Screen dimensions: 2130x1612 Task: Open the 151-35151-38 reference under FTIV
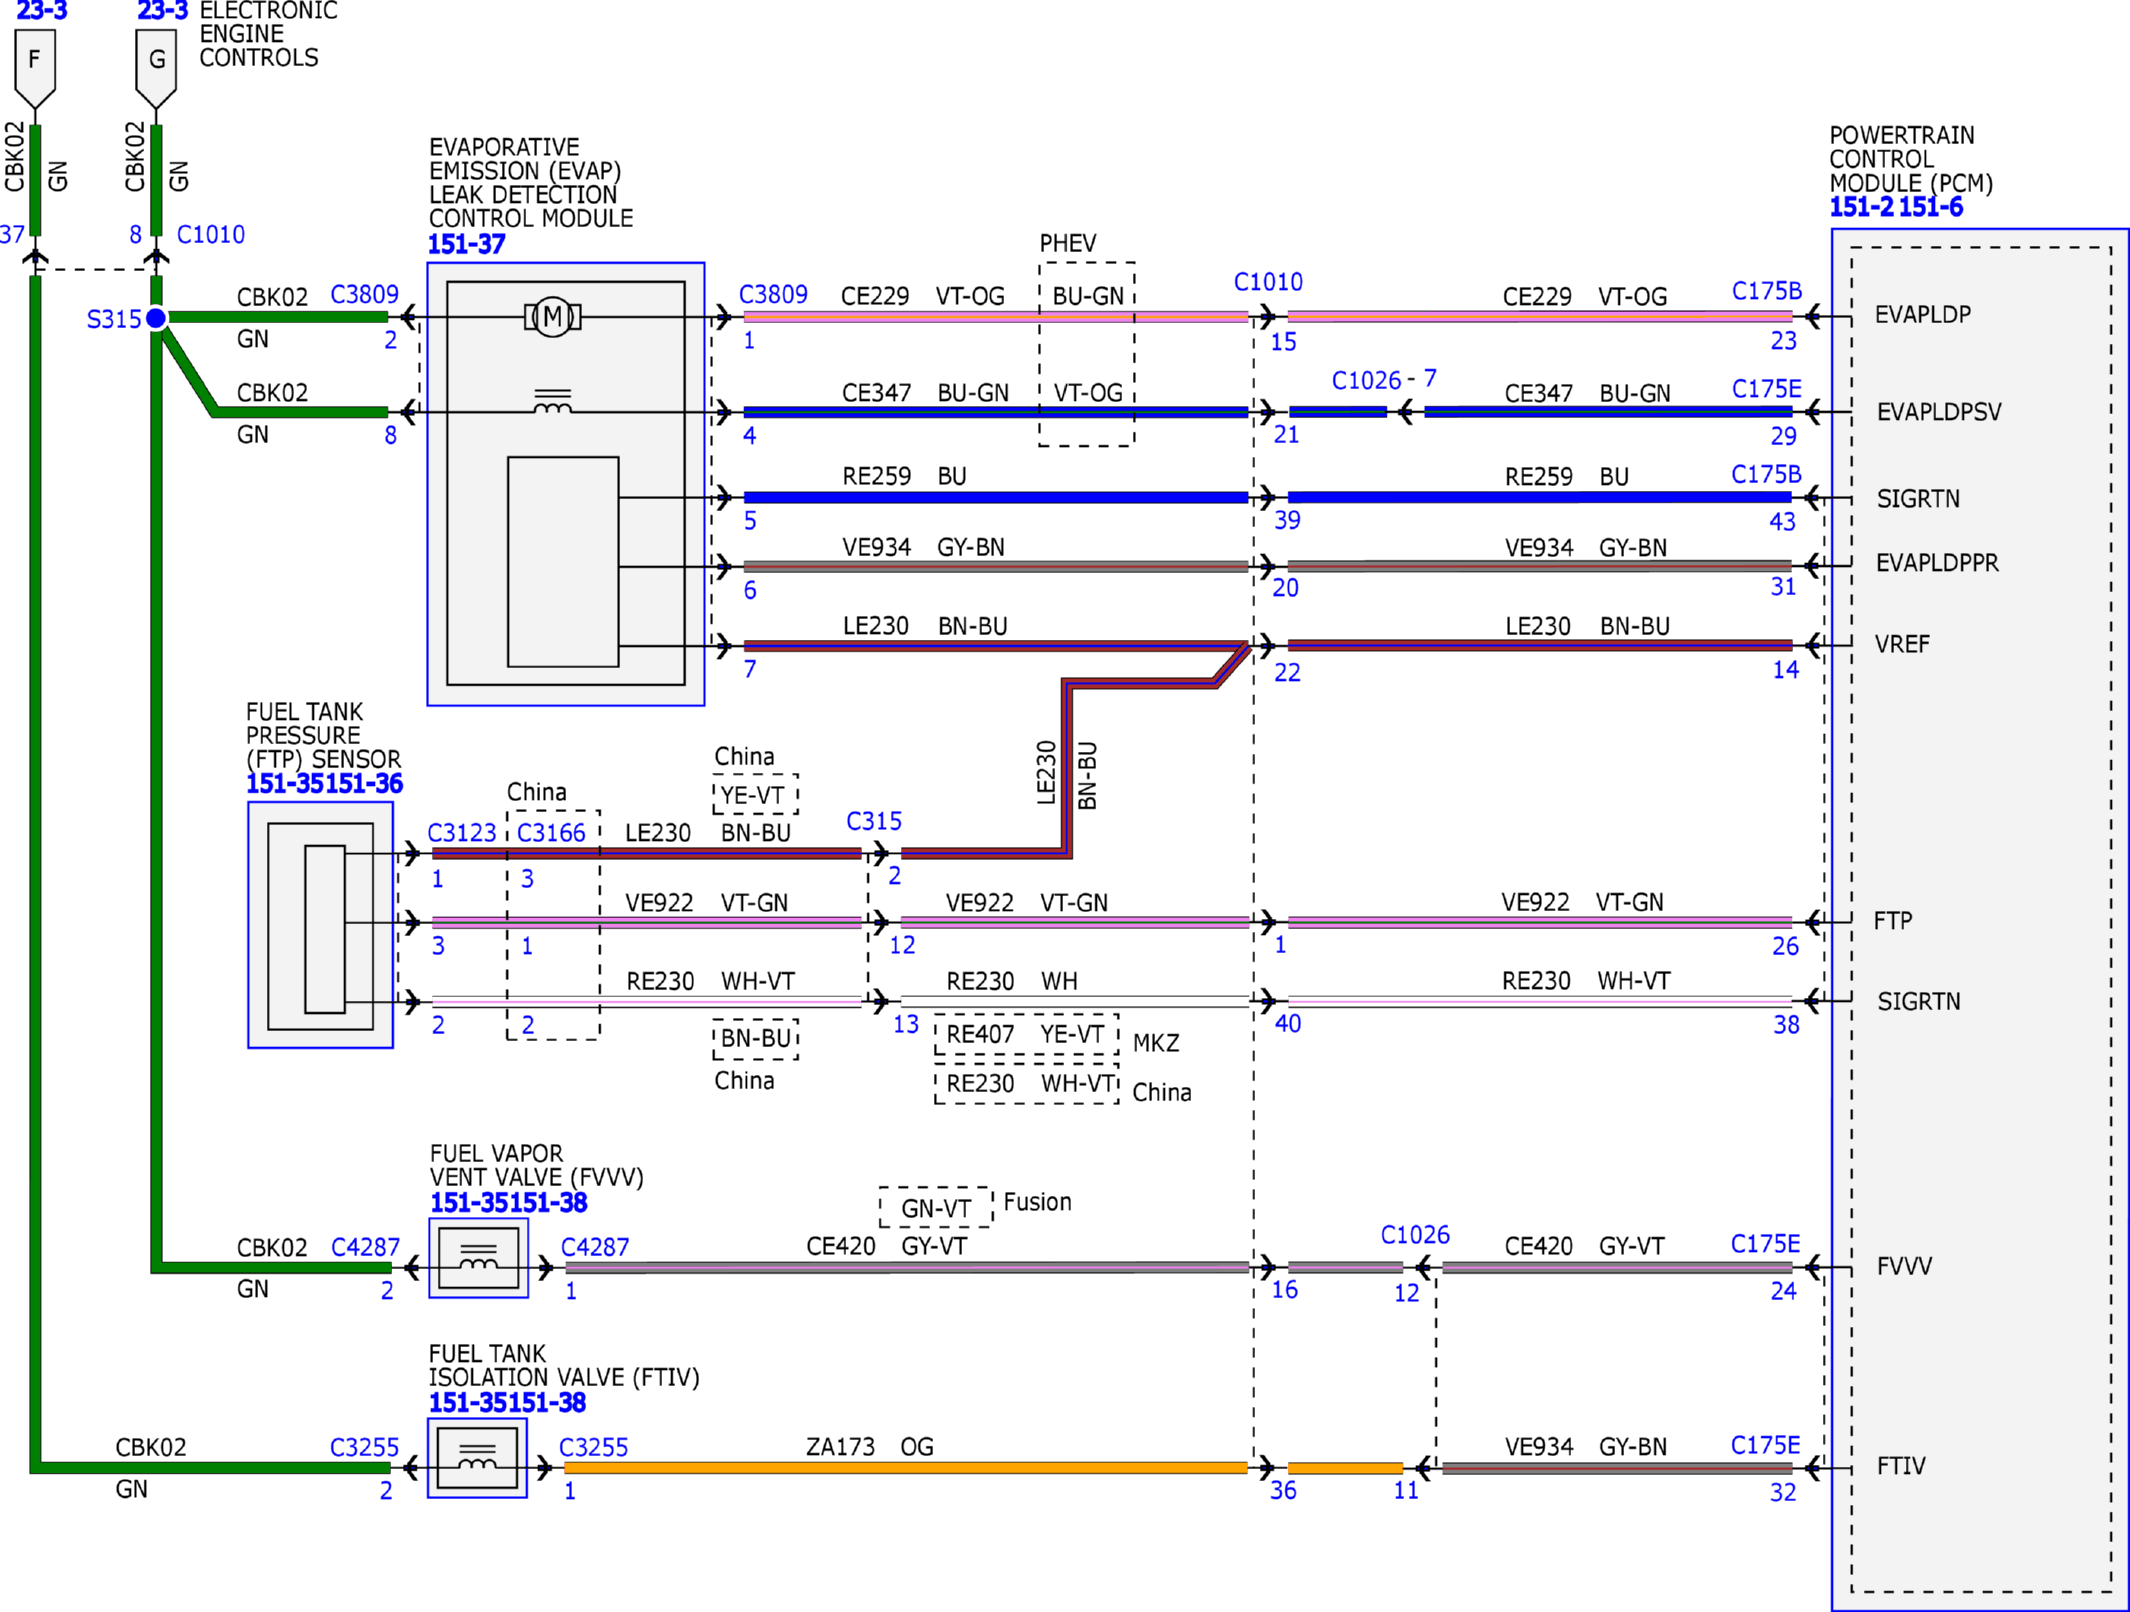click(x=507, y=1403)
